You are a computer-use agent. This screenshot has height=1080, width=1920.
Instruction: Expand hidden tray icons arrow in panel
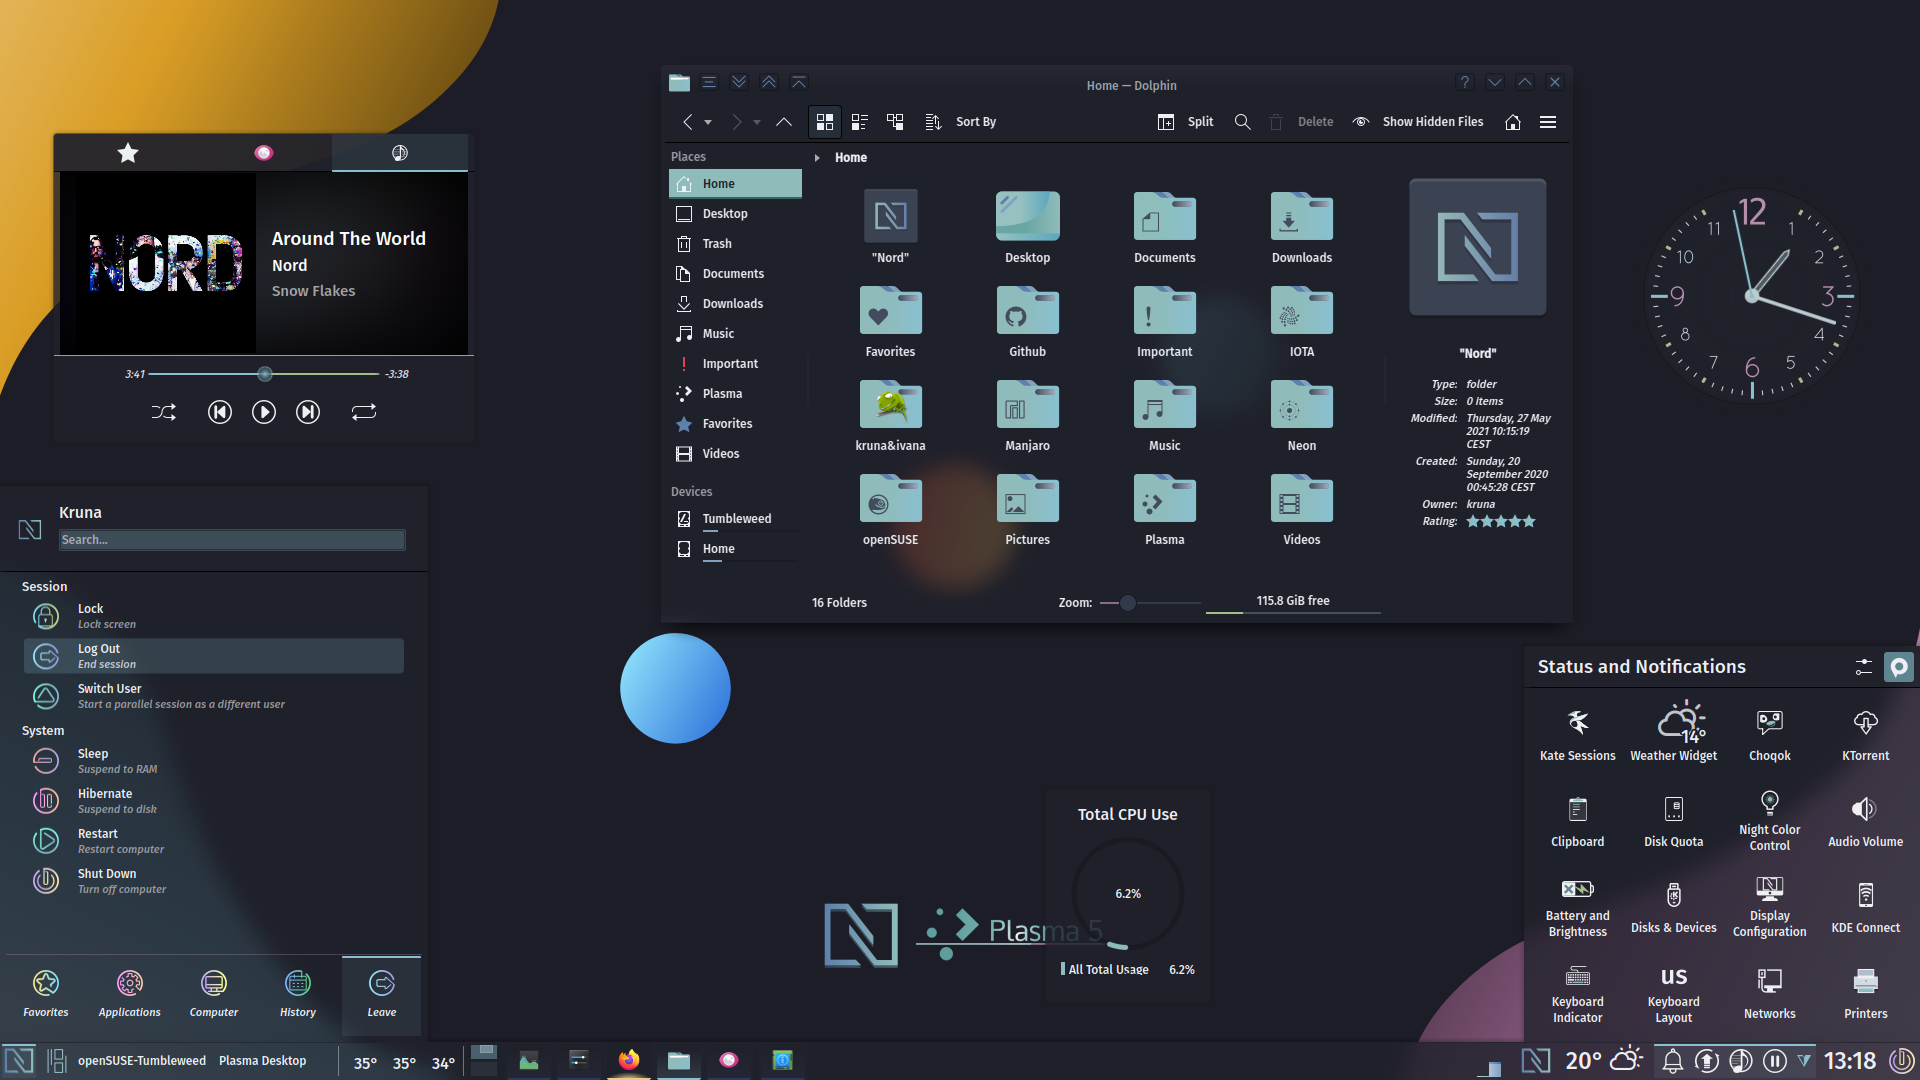pos(1804,1060)
